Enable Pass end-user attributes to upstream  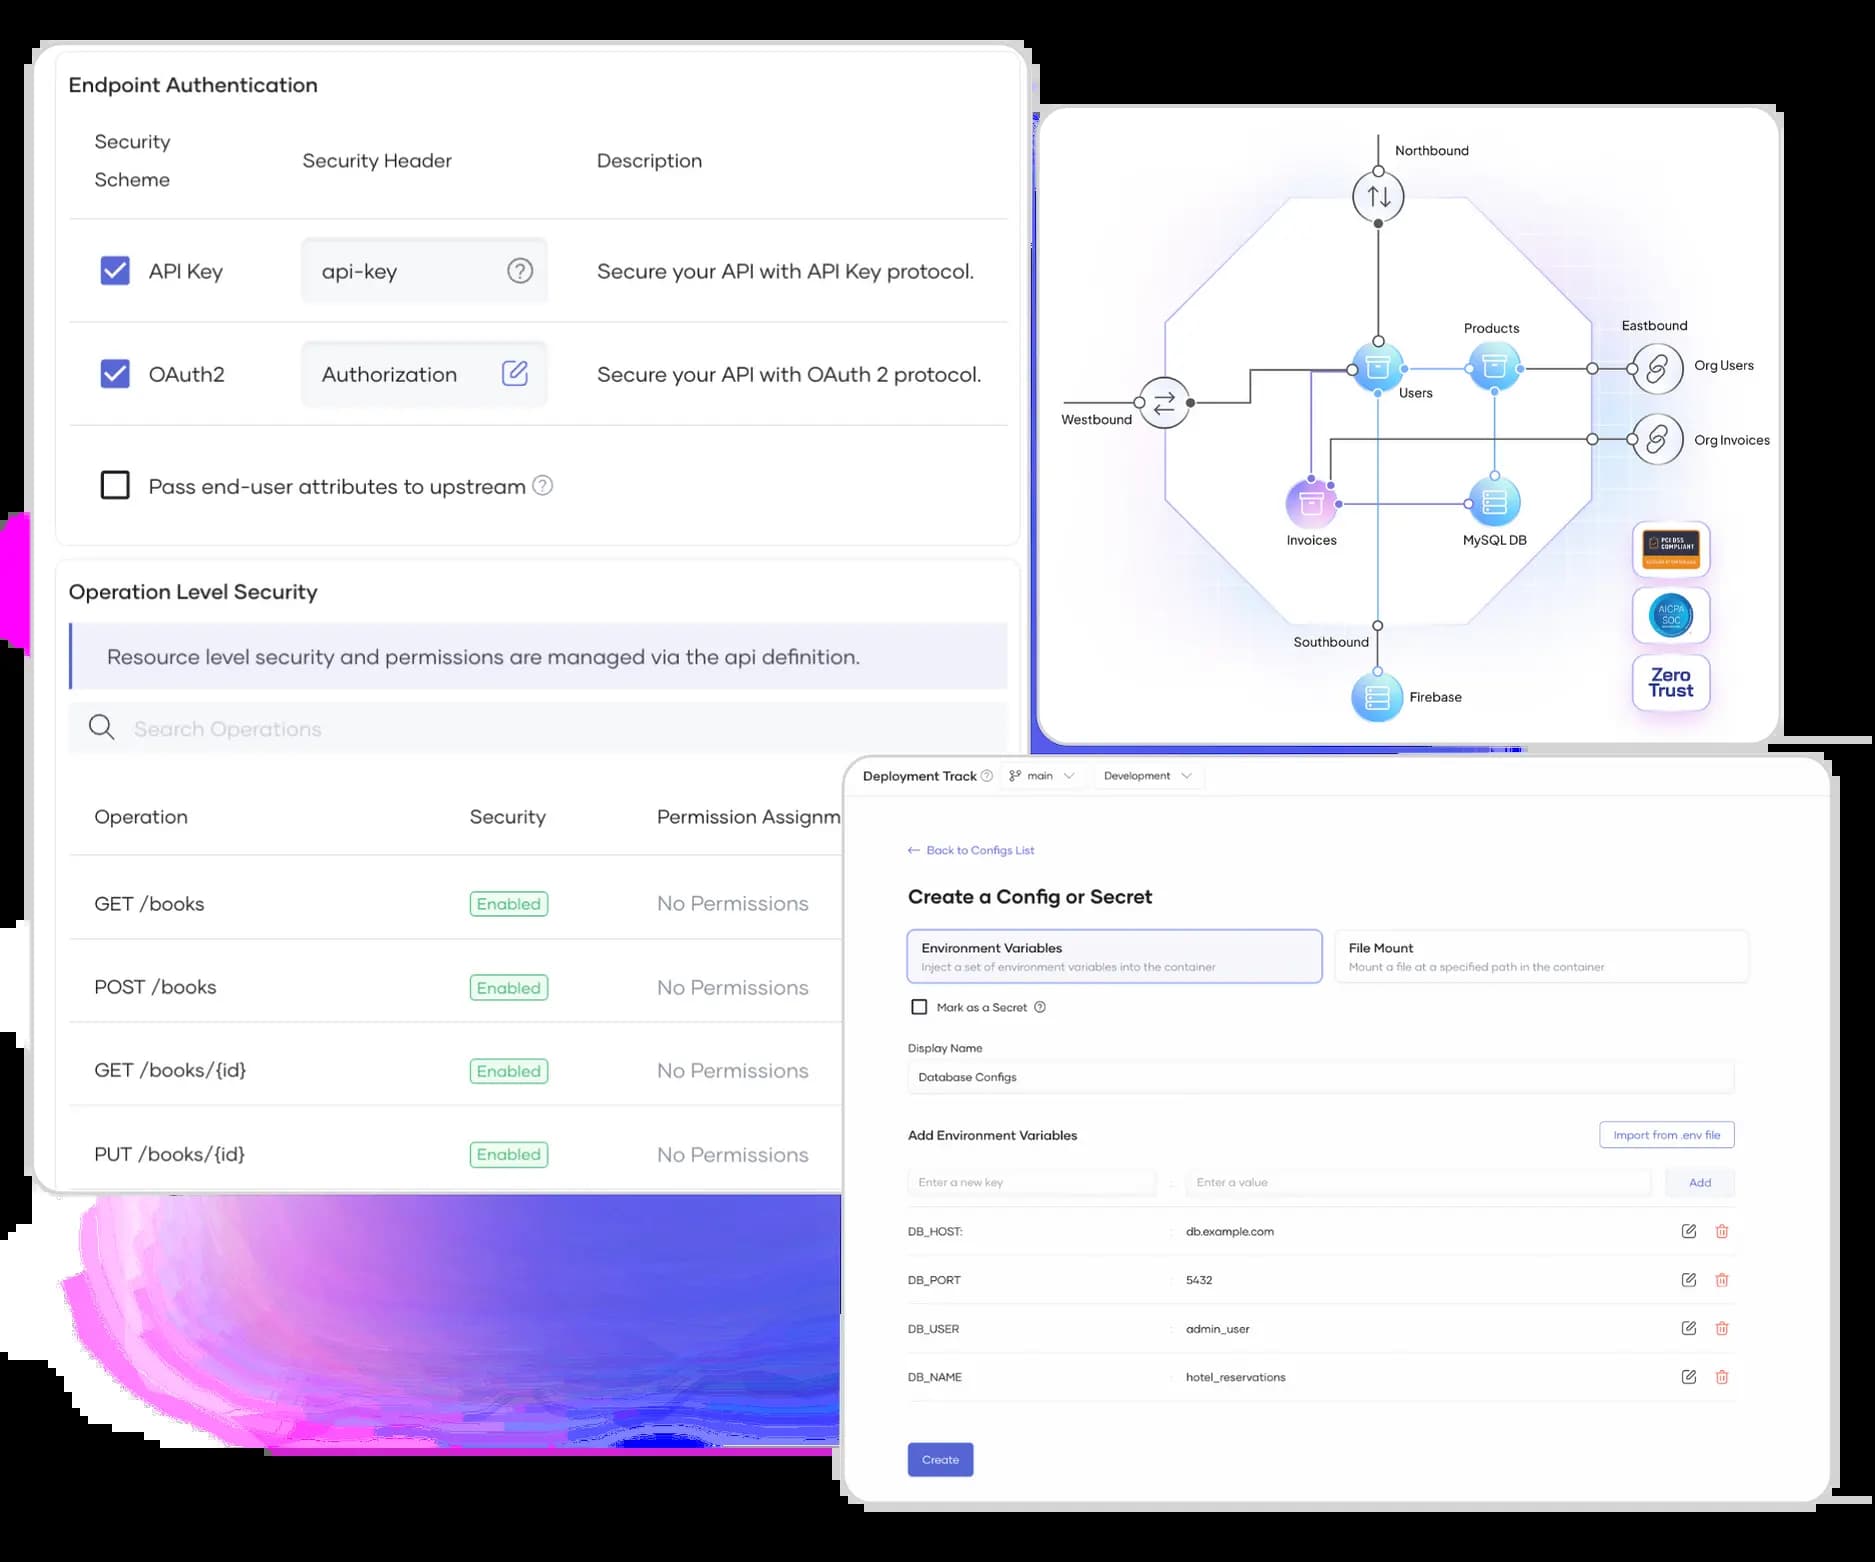coord(115,485)
